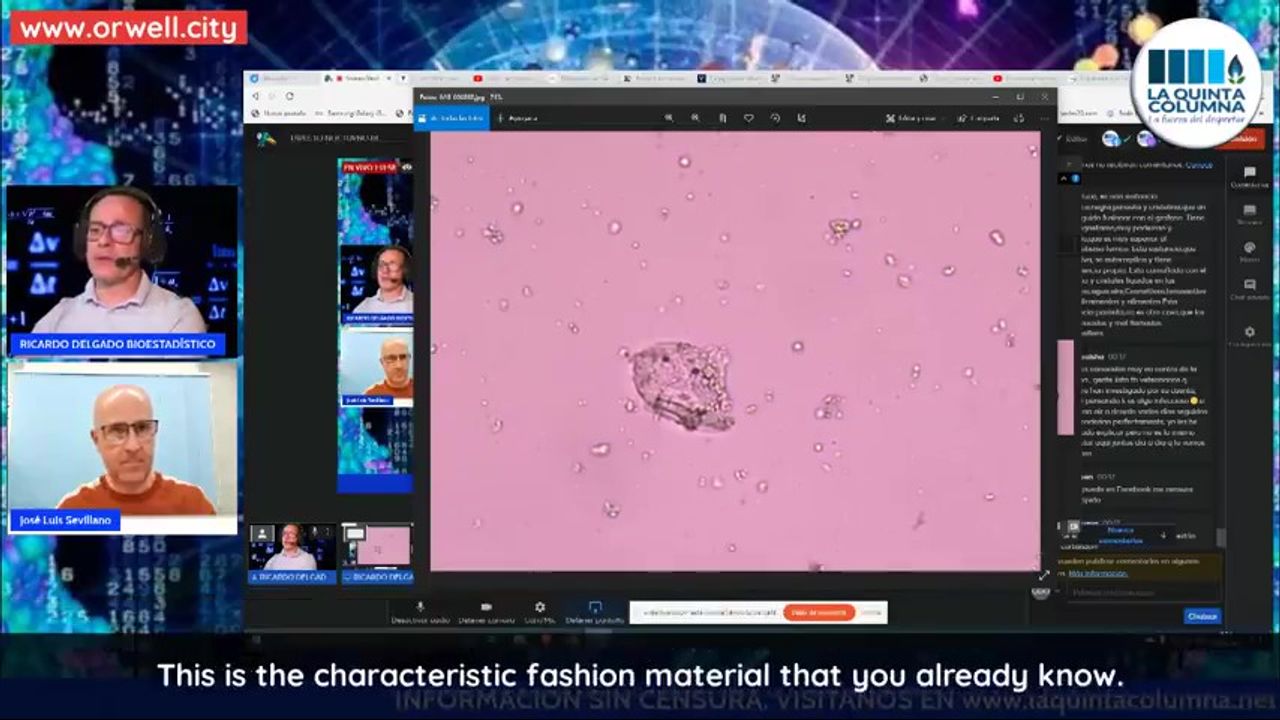Select the shared screen thumbnail preview
Image resolution: width=1280 pixels, height=720 pixels.
[376, 547]
